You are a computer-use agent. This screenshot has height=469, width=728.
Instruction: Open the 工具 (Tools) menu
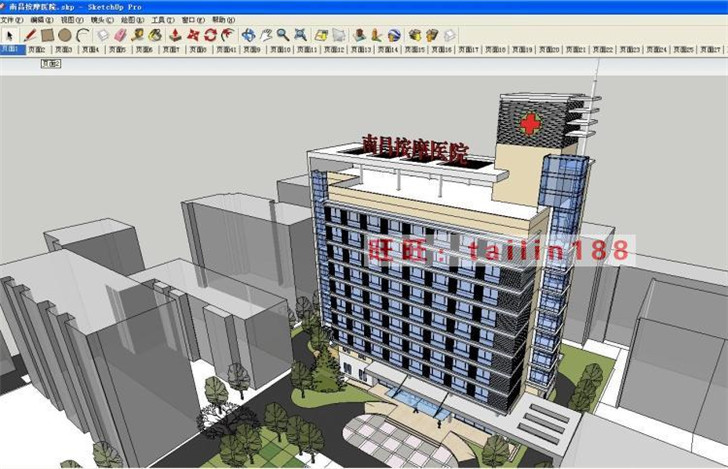click(x=163, y=20)
